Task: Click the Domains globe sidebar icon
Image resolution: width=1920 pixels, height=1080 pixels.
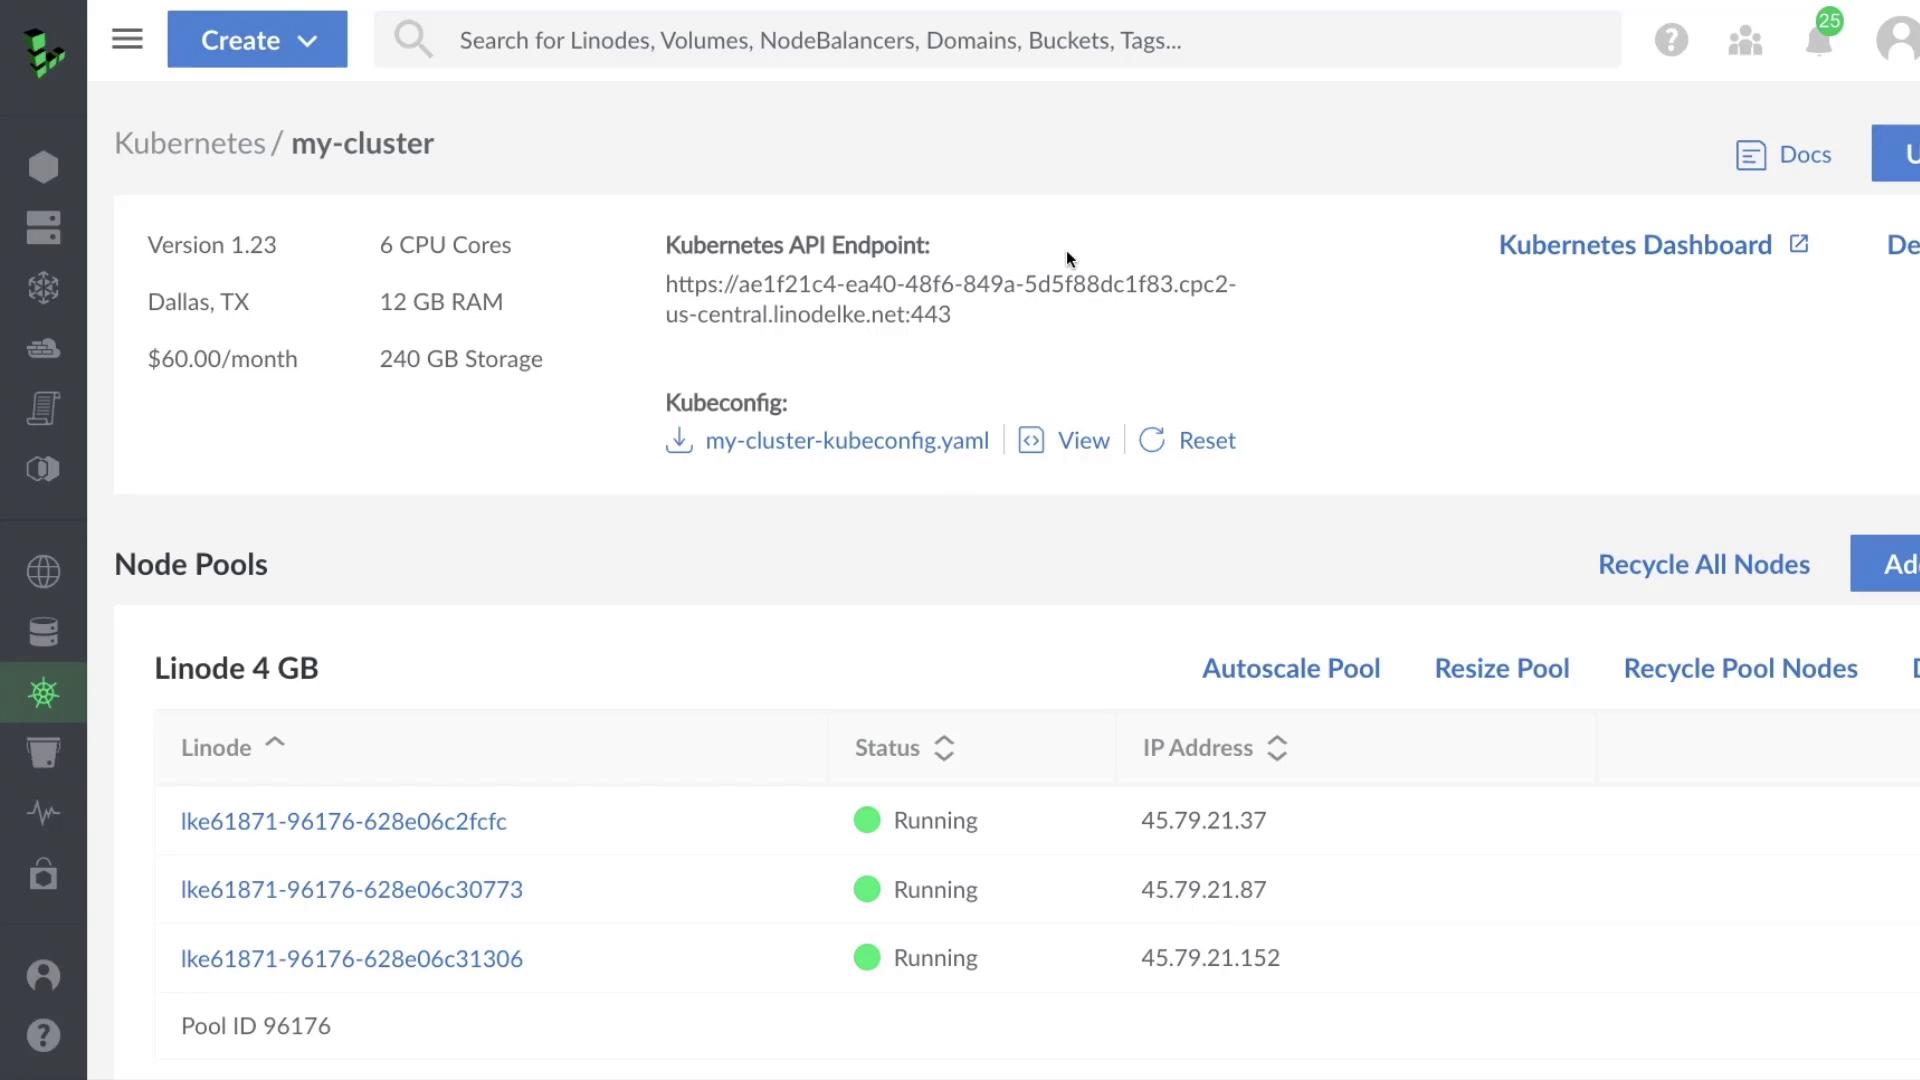Action: tap(43, 572)
